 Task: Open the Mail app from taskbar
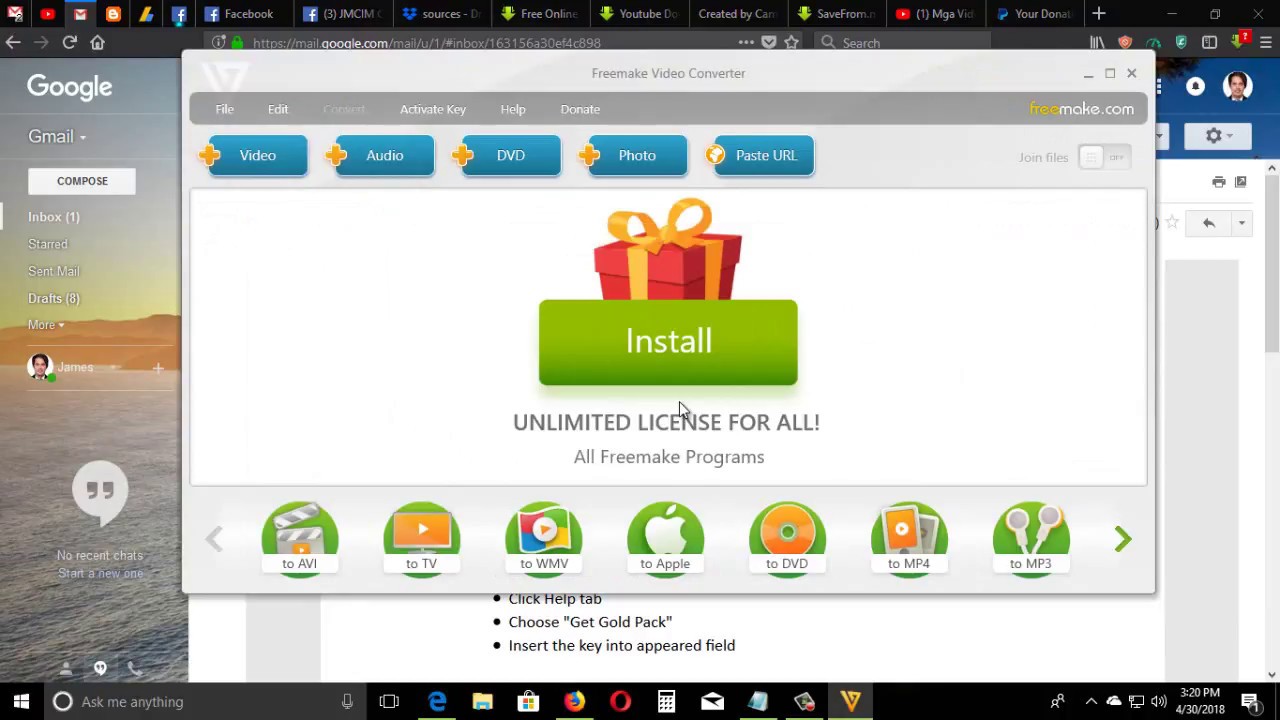(712, 701)
